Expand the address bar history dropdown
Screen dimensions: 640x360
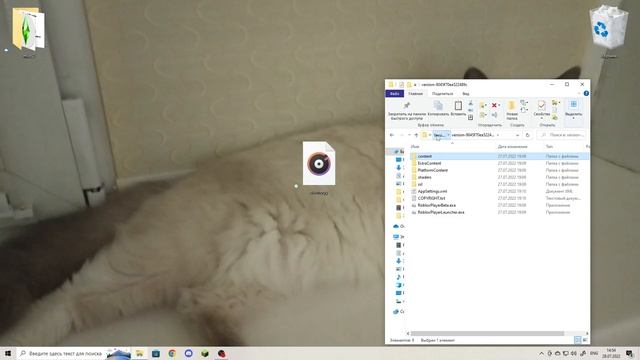518,135
